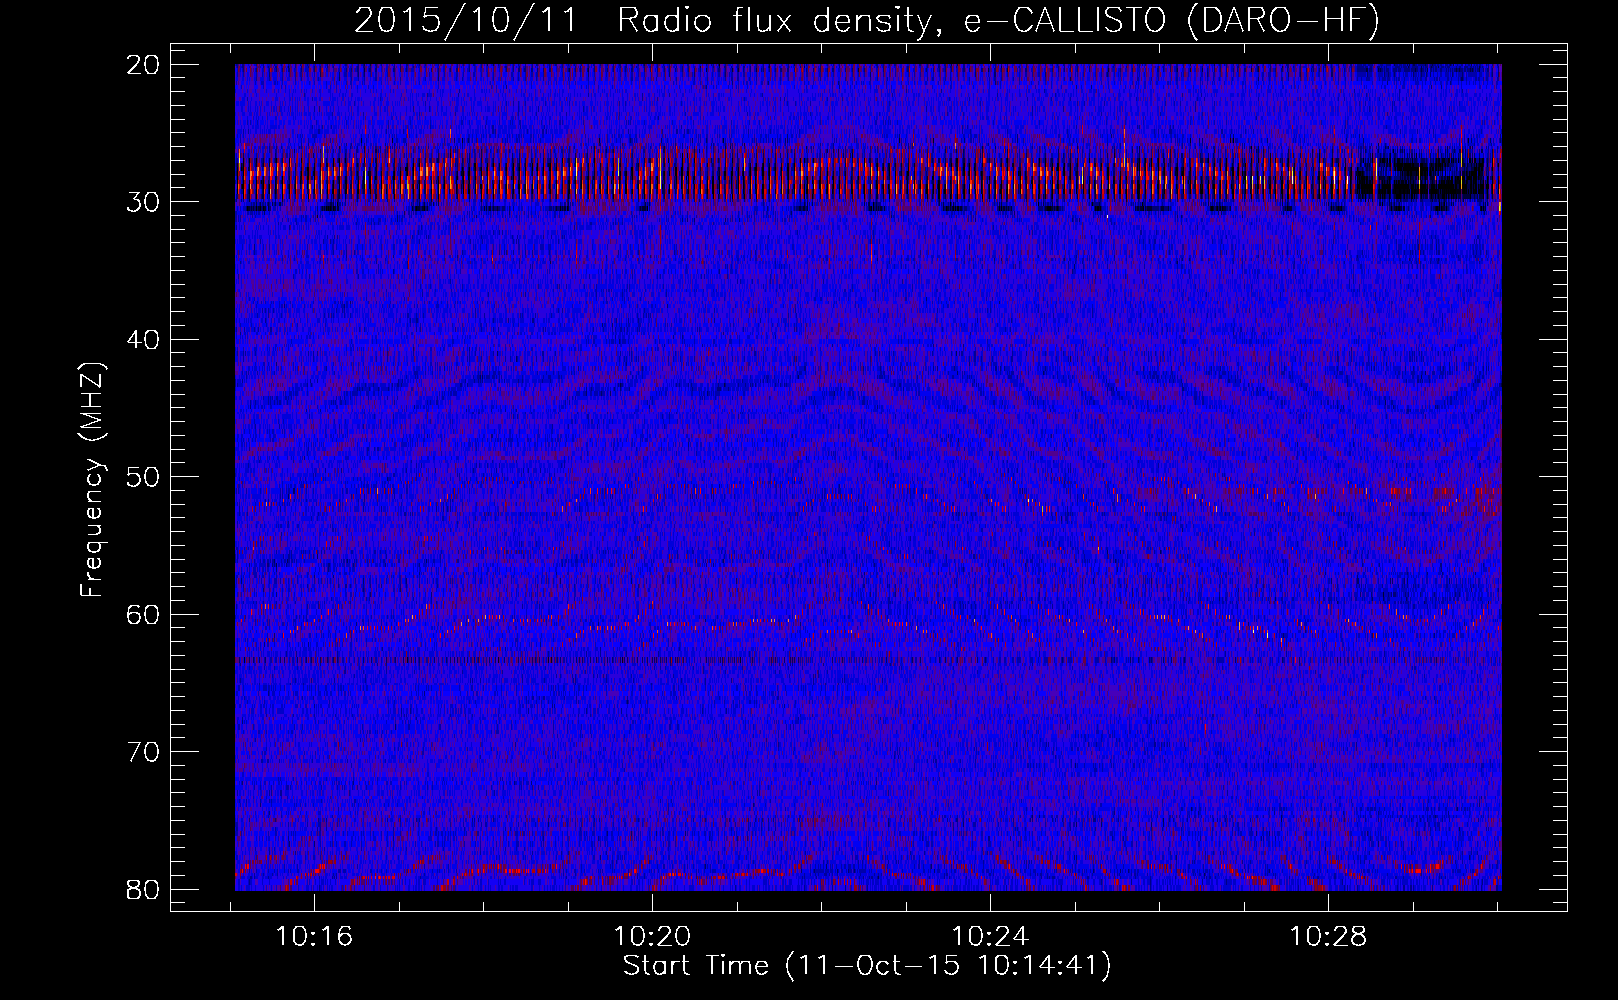Click the "Start Time (11-Oct-15 10:14:41)" axis label
The image size is (1618, 1000).
[867, 966]
